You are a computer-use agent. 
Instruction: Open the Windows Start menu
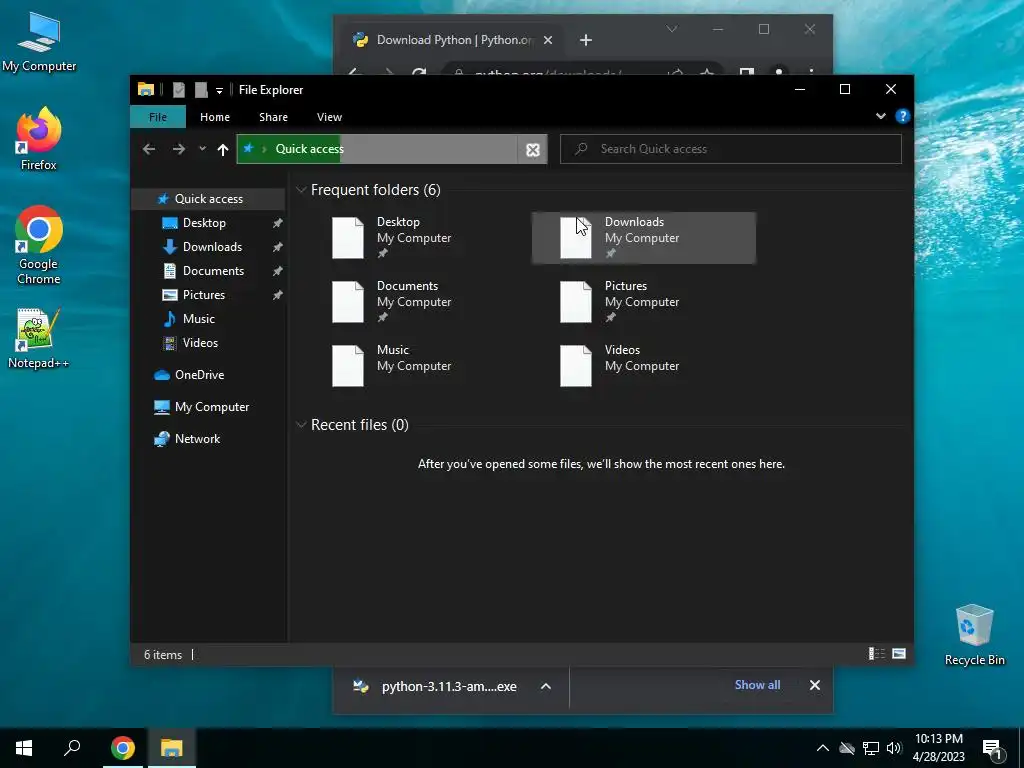coord(24,748)
